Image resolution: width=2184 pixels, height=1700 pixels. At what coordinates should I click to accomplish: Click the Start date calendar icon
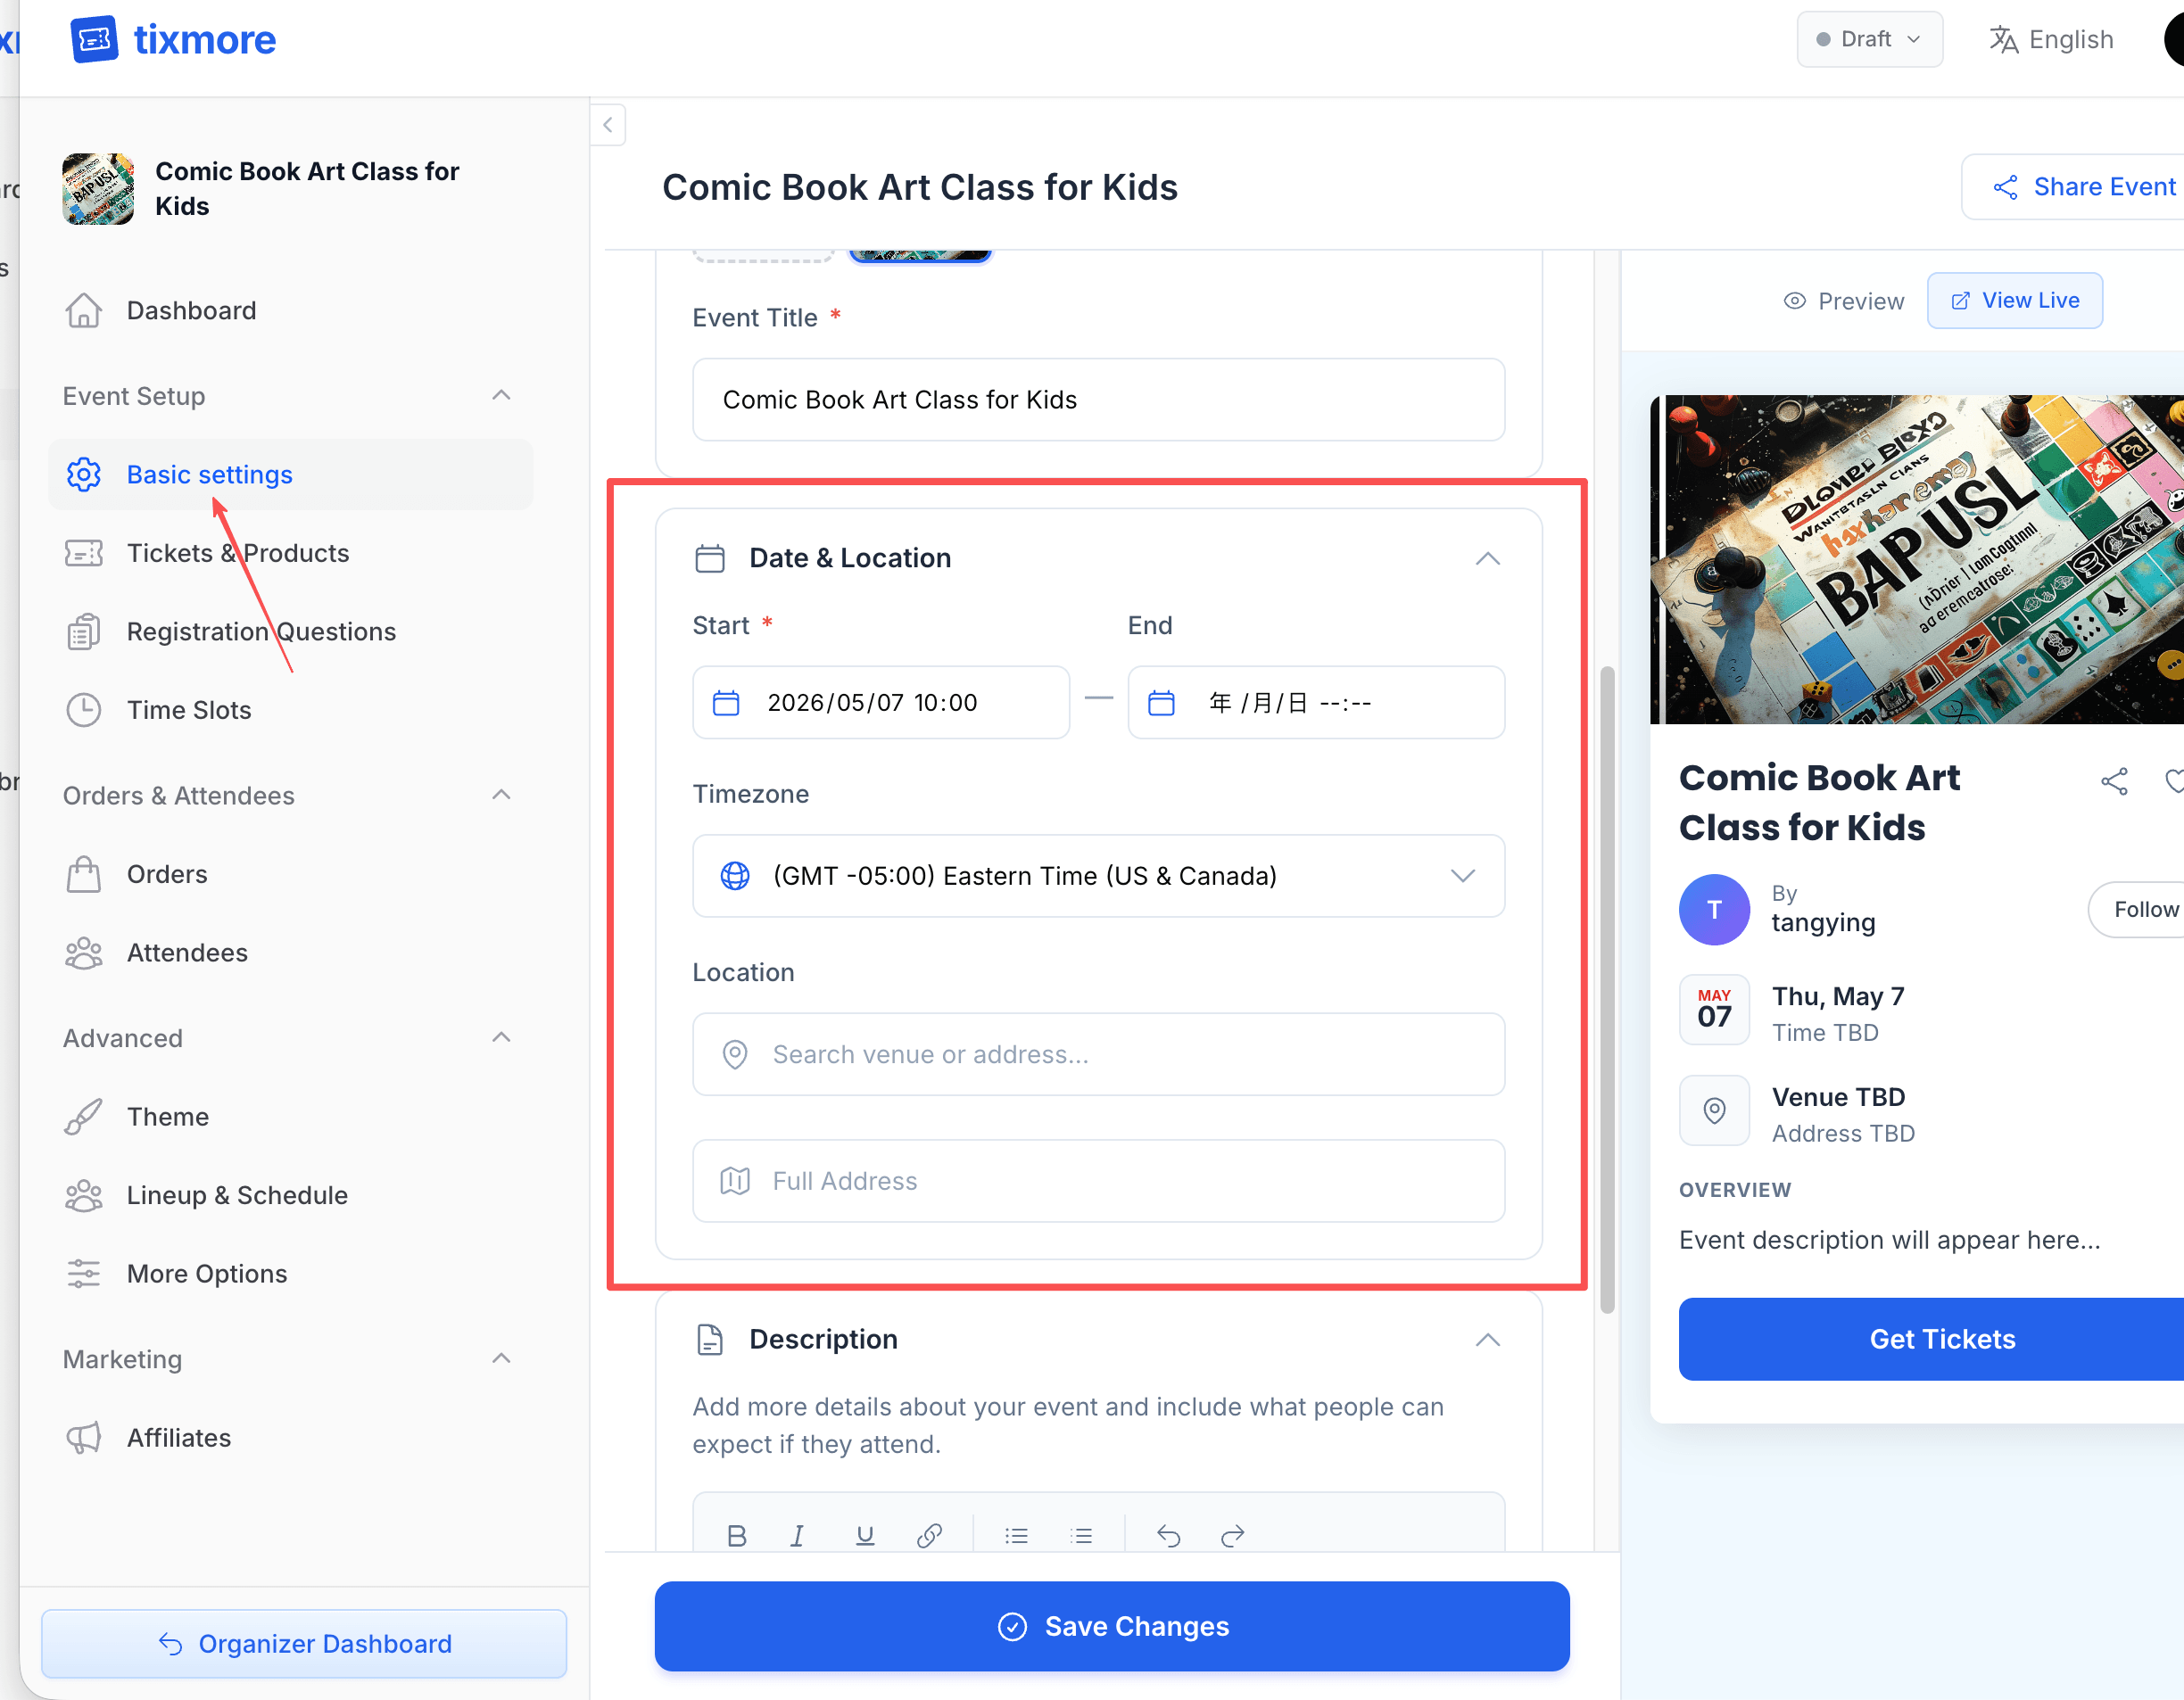coord(726,703)
